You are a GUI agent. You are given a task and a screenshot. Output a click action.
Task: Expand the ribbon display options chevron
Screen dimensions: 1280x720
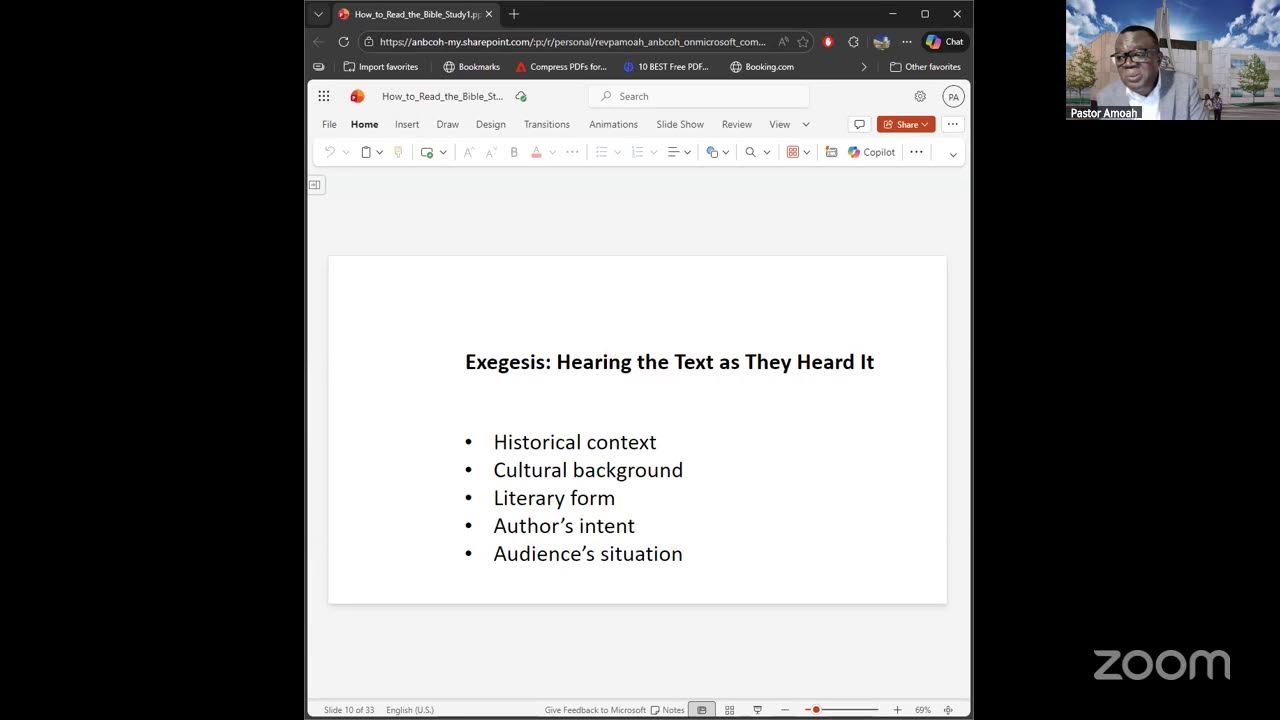click(953, 154)
